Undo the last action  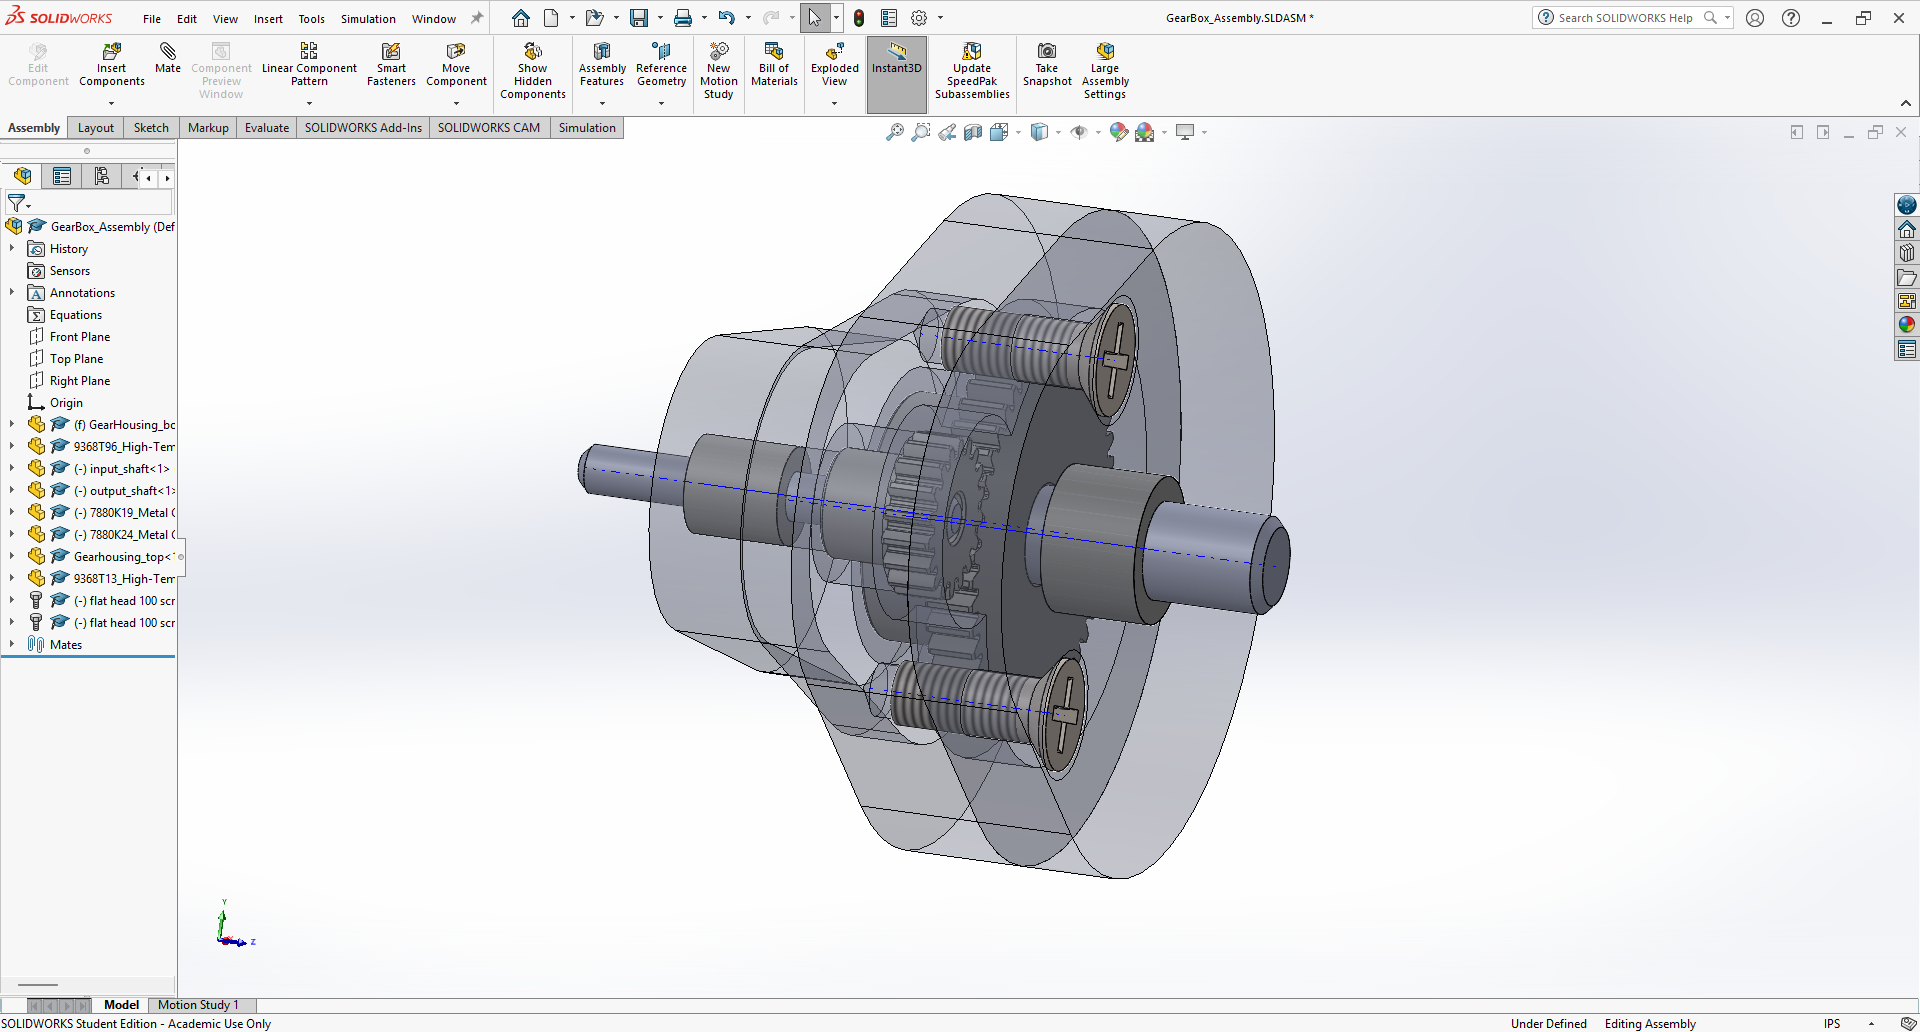click(727, 18)
